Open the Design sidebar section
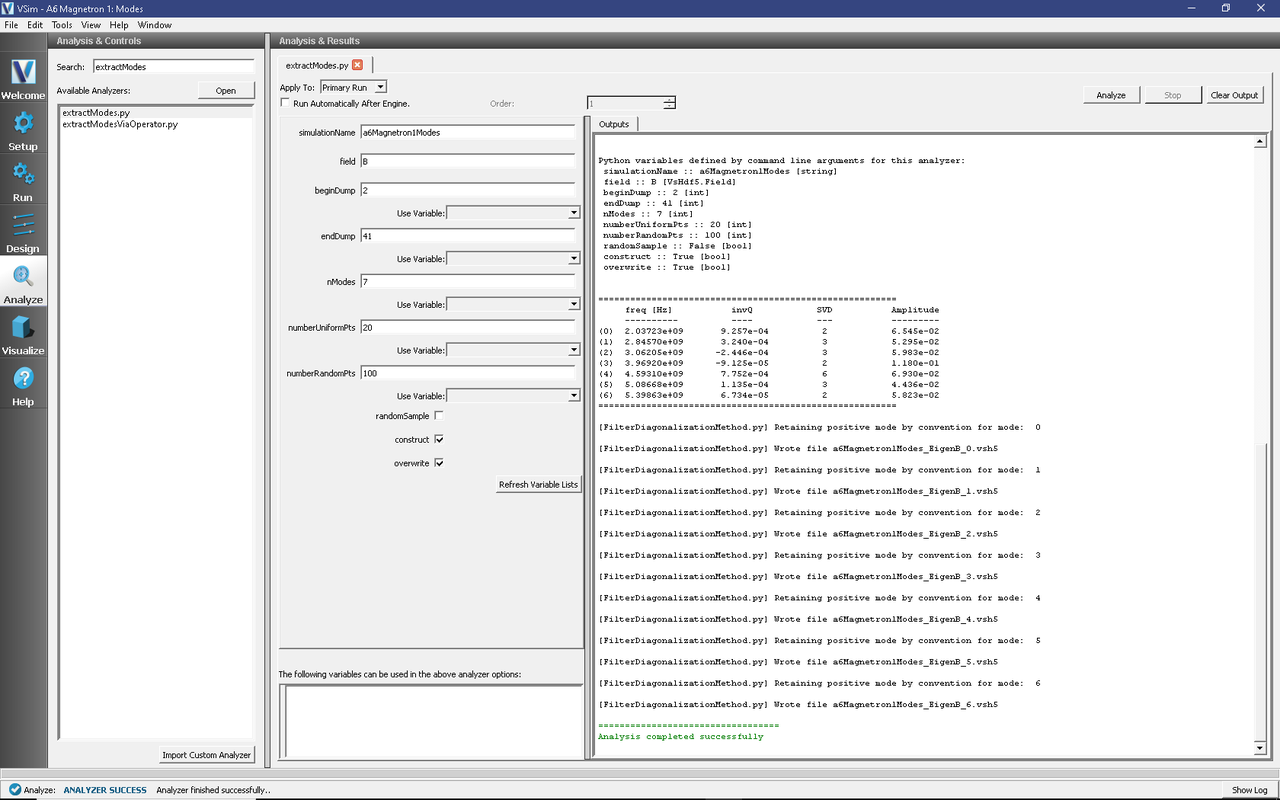This screenshot has width=1280, height=800. (23, 233)
